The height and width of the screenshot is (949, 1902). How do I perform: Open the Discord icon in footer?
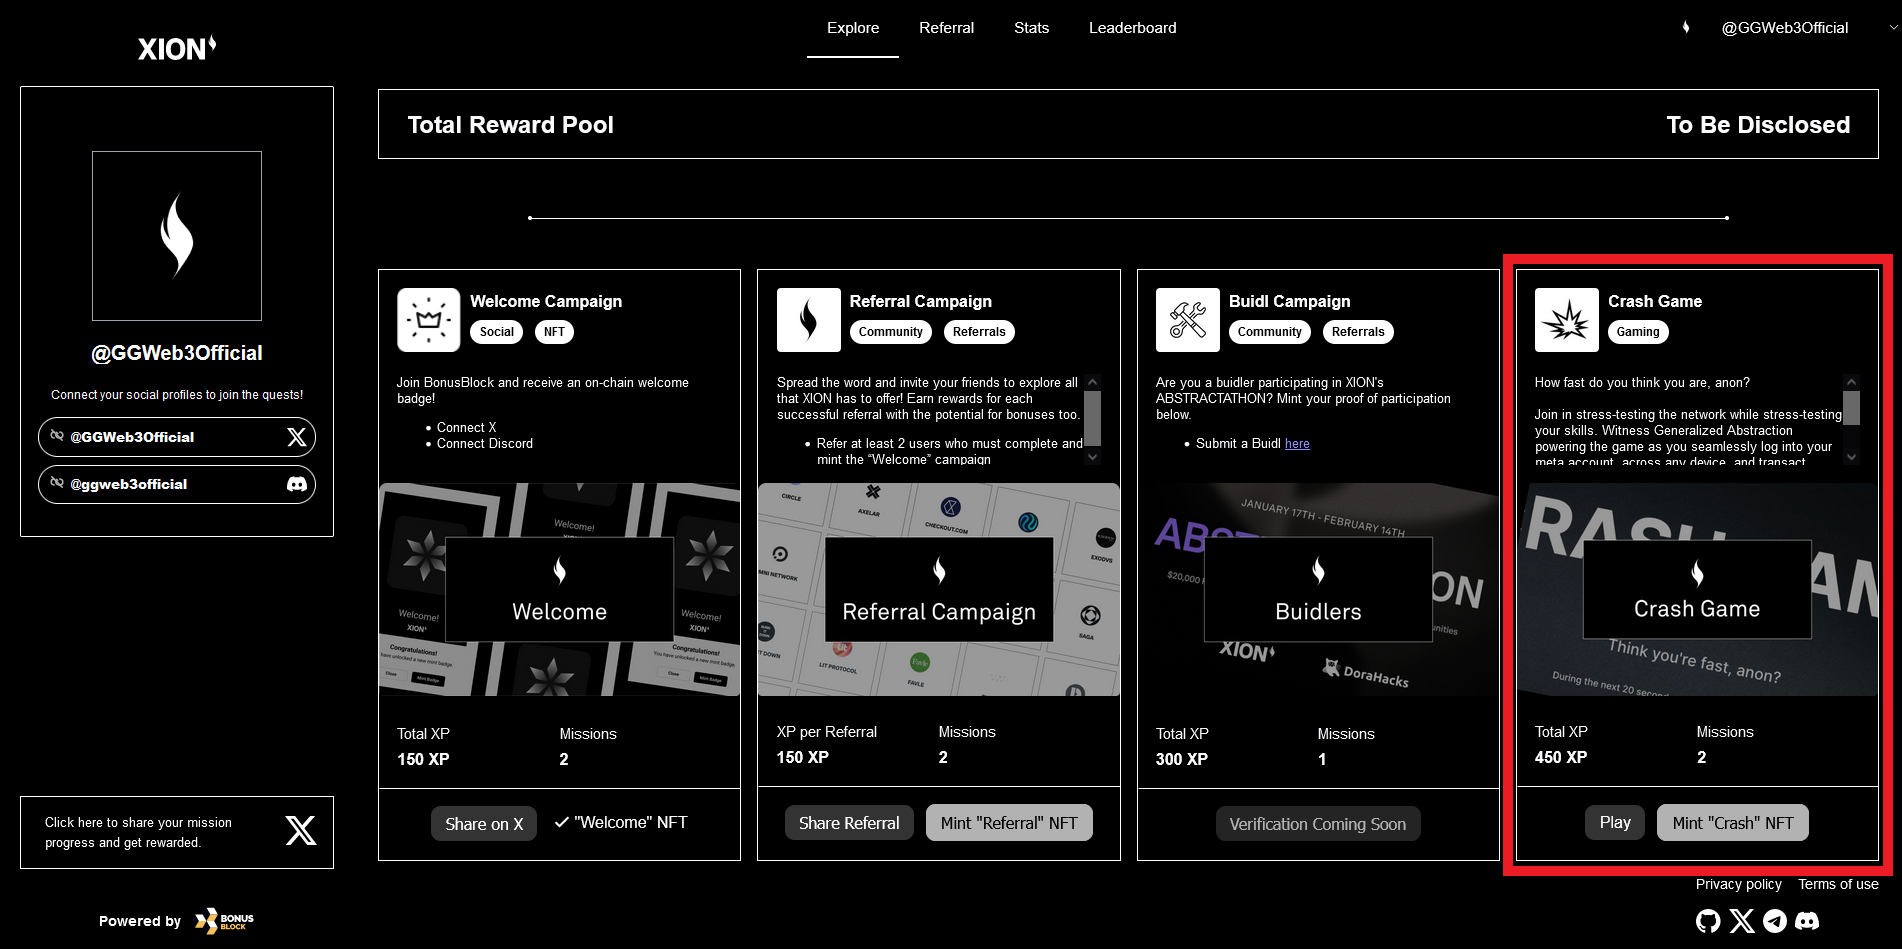point(1807,921)
